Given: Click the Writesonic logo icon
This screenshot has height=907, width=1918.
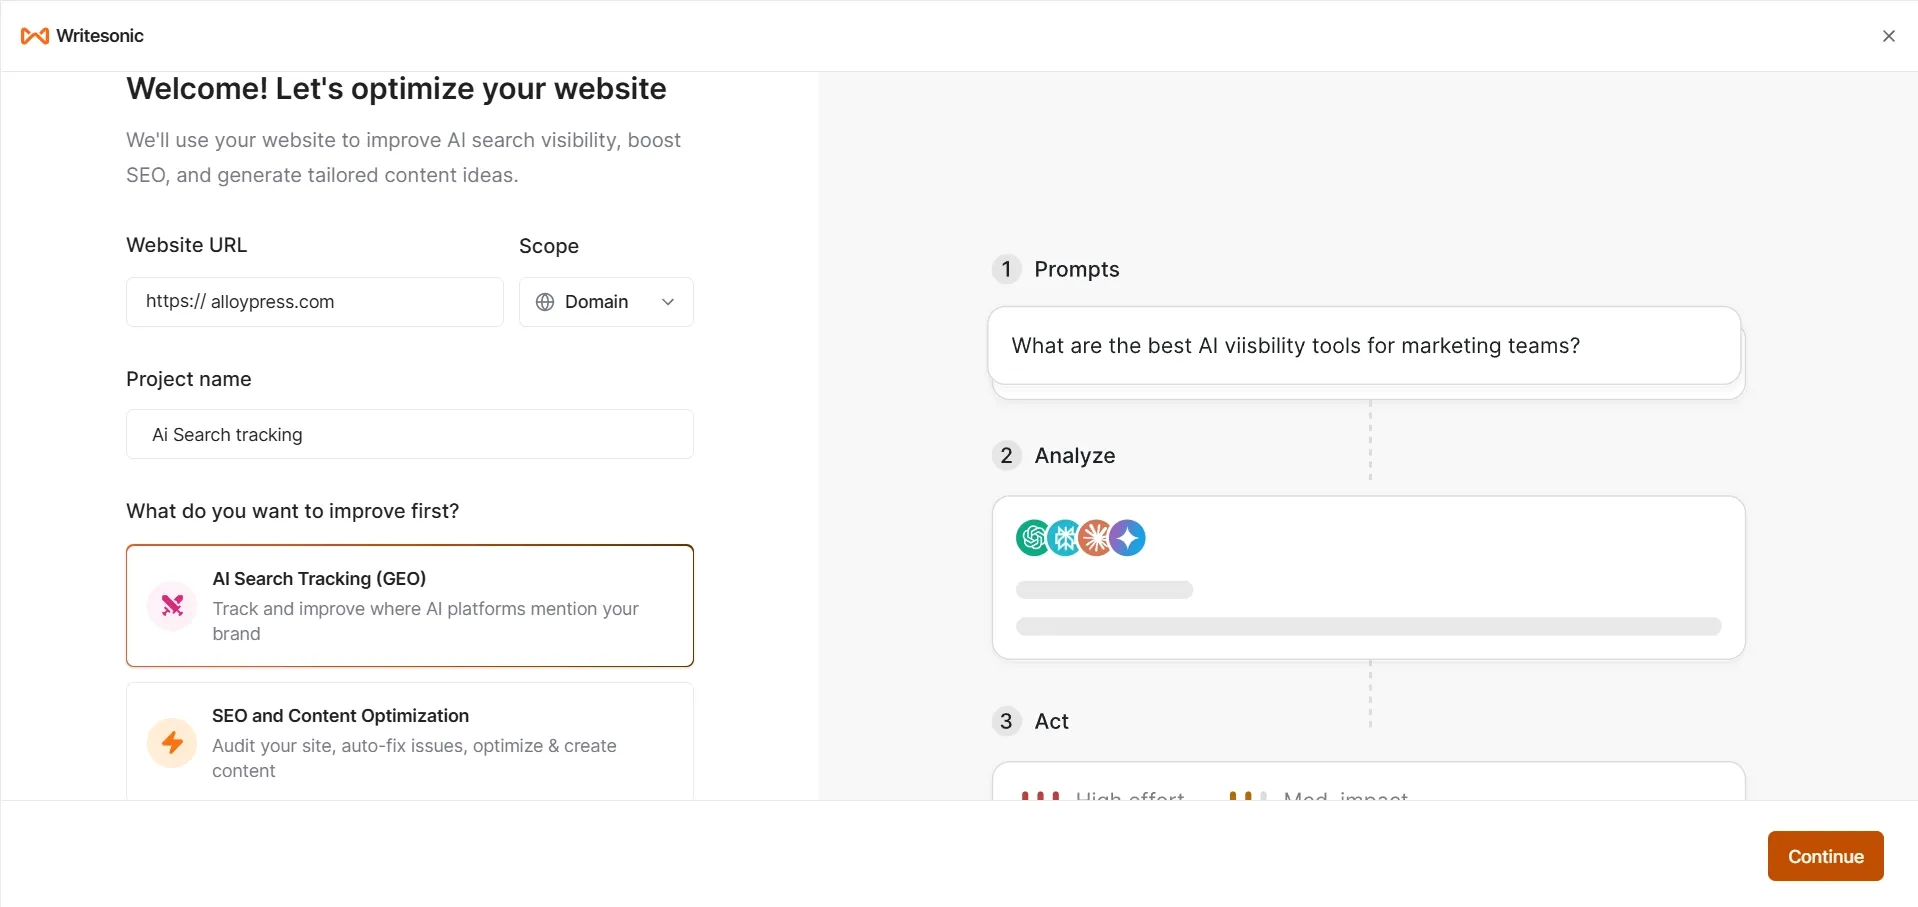Looking at the screenshot, I should pos(35,36).
